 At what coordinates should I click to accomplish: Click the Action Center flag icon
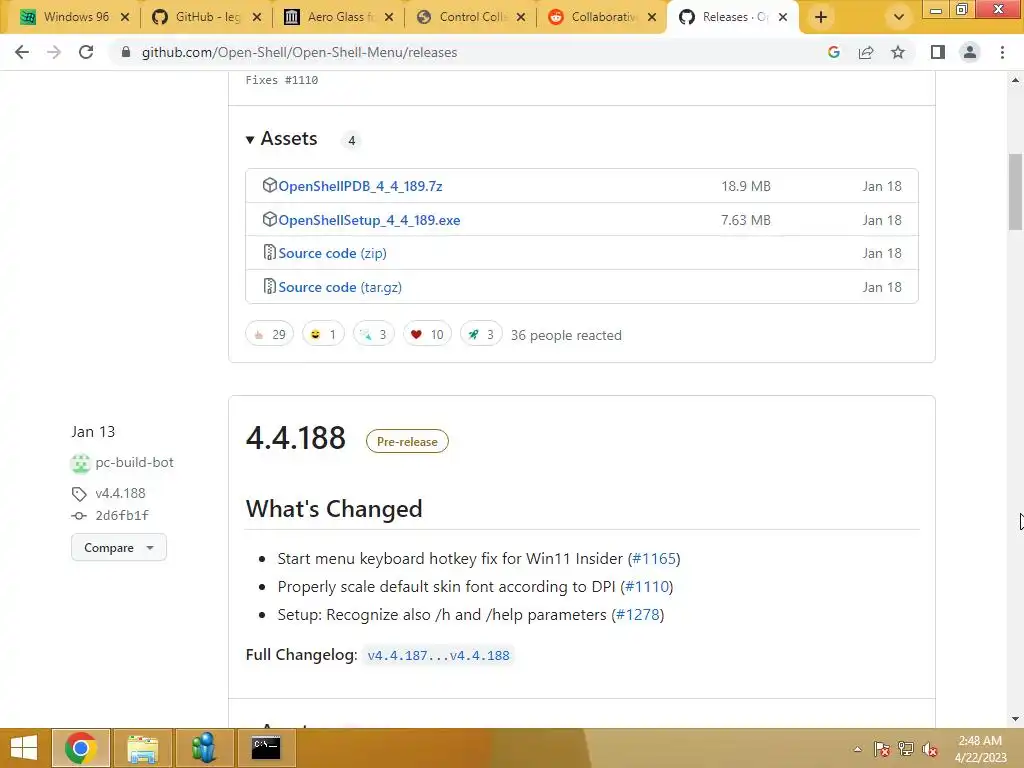882,749
